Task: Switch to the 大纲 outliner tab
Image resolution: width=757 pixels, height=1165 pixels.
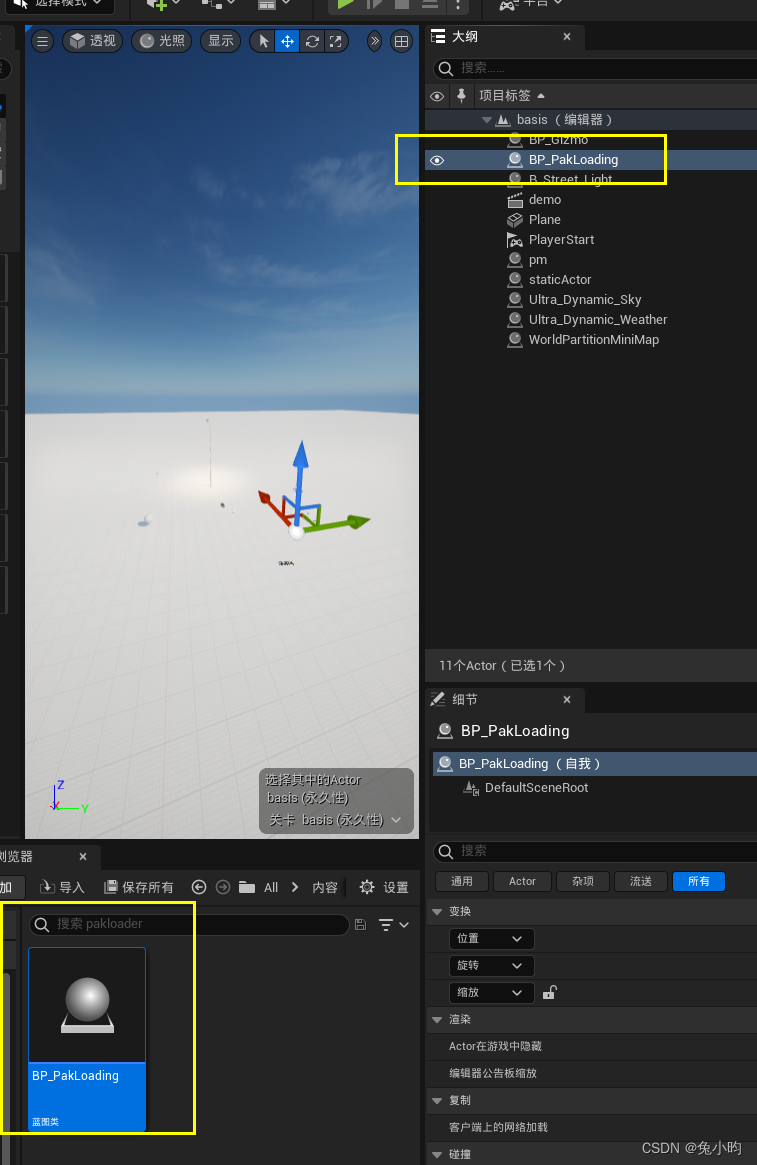Action: click(x=465, y=37)
